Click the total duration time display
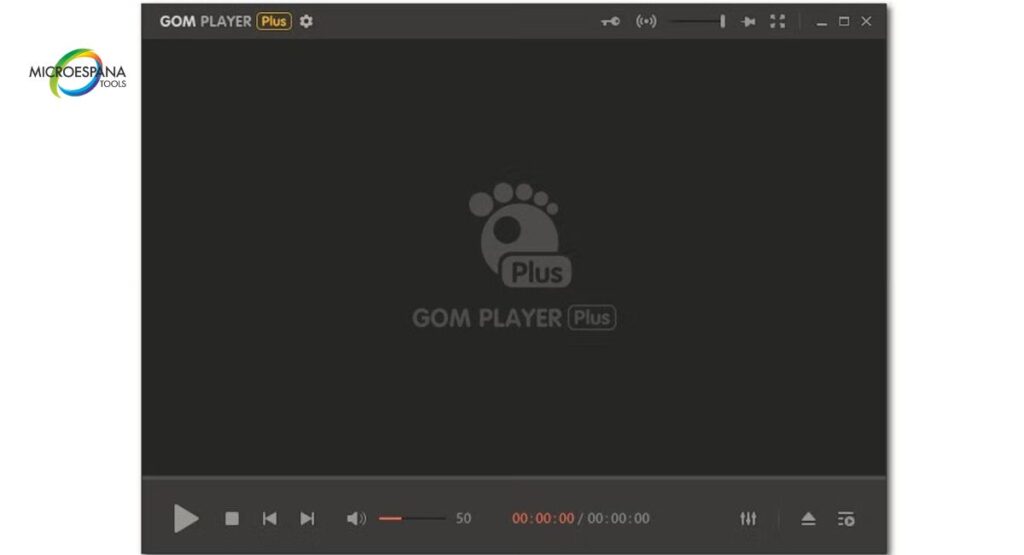This screenshot has width=1024, height=555. pos(618,518)
